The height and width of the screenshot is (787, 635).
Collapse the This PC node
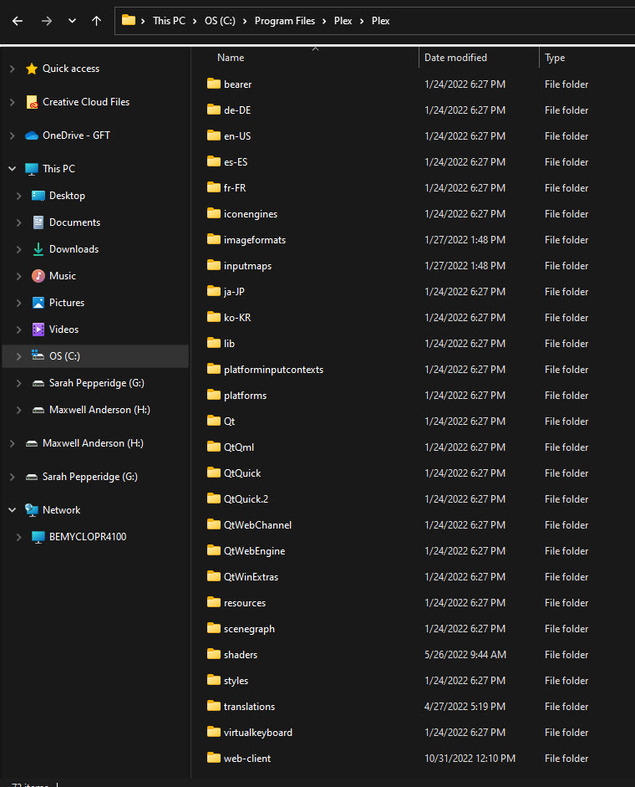coord(12,169)
